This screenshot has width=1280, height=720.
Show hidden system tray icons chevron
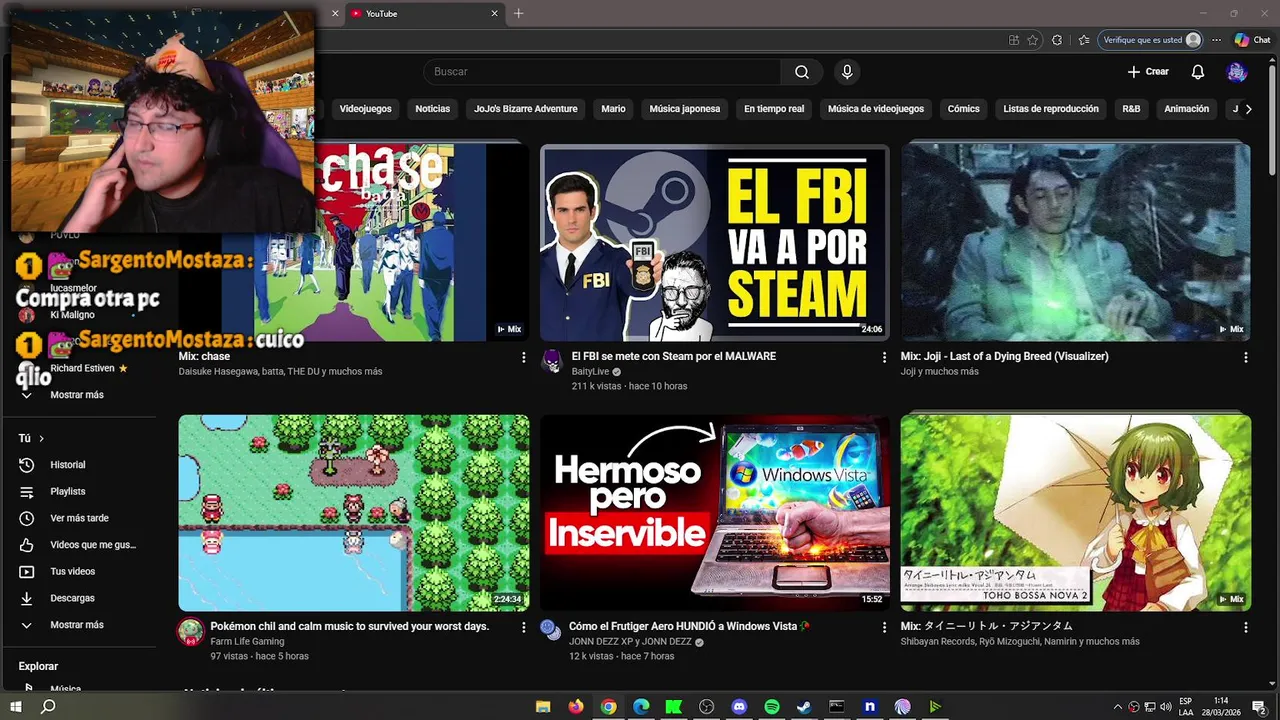[1118, 707]
